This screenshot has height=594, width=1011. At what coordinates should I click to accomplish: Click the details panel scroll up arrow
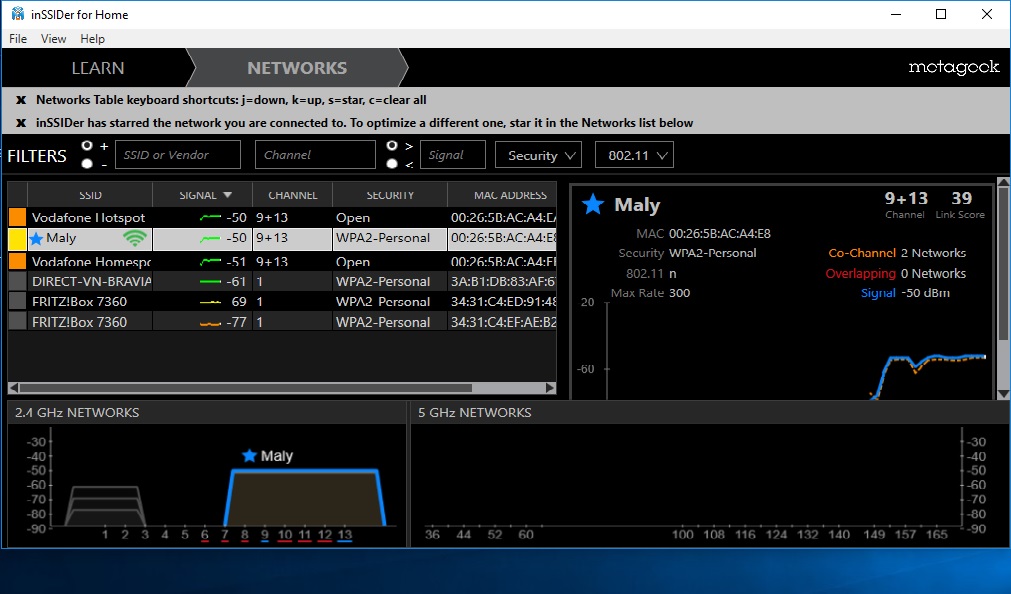tap(1003, 183)
